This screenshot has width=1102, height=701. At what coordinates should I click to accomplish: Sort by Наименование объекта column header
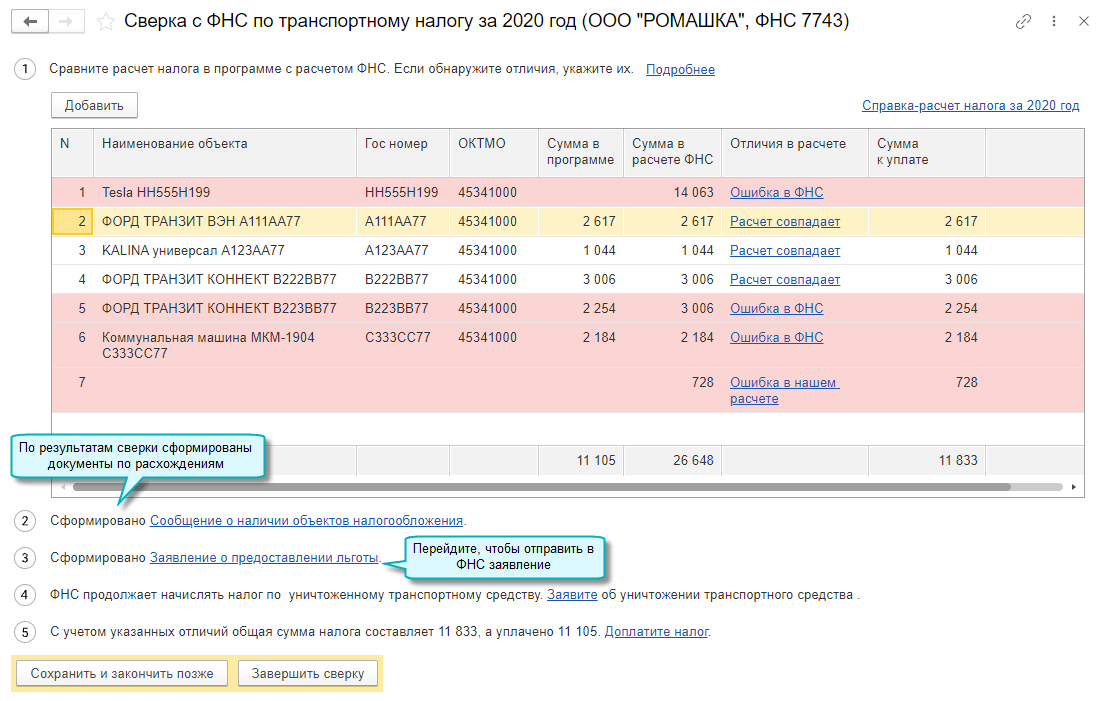tap(225, 153)
